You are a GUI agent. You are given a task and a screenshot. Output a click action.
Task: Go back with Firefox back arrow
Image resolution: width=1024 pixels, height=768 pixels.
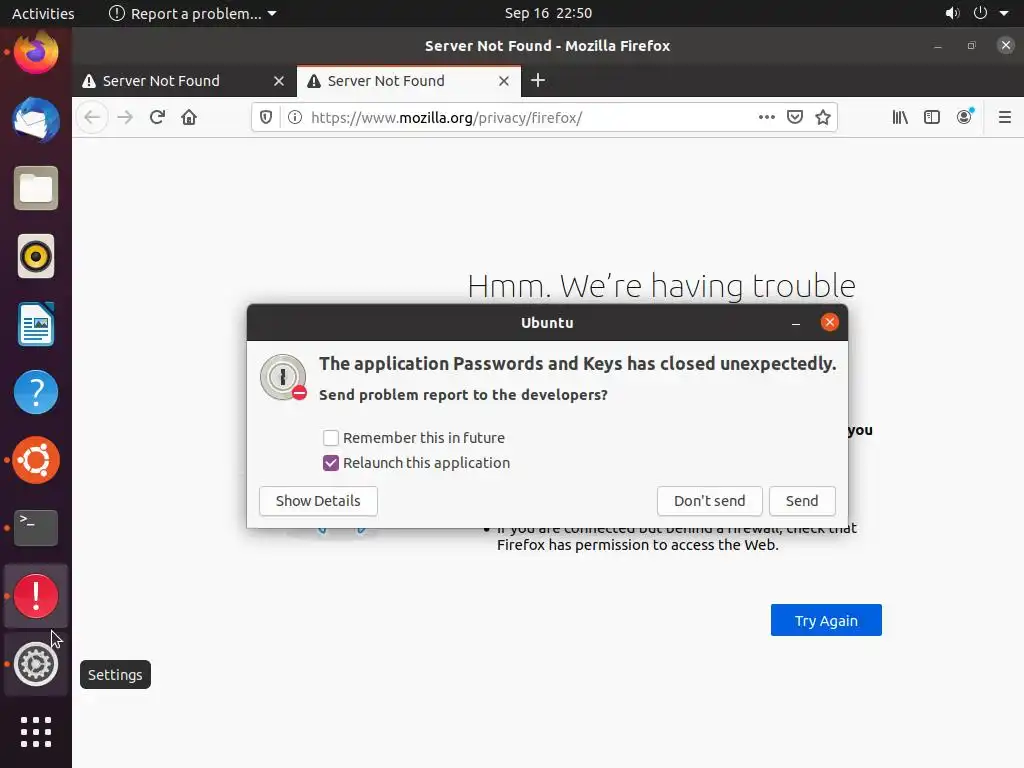[92, 118]
